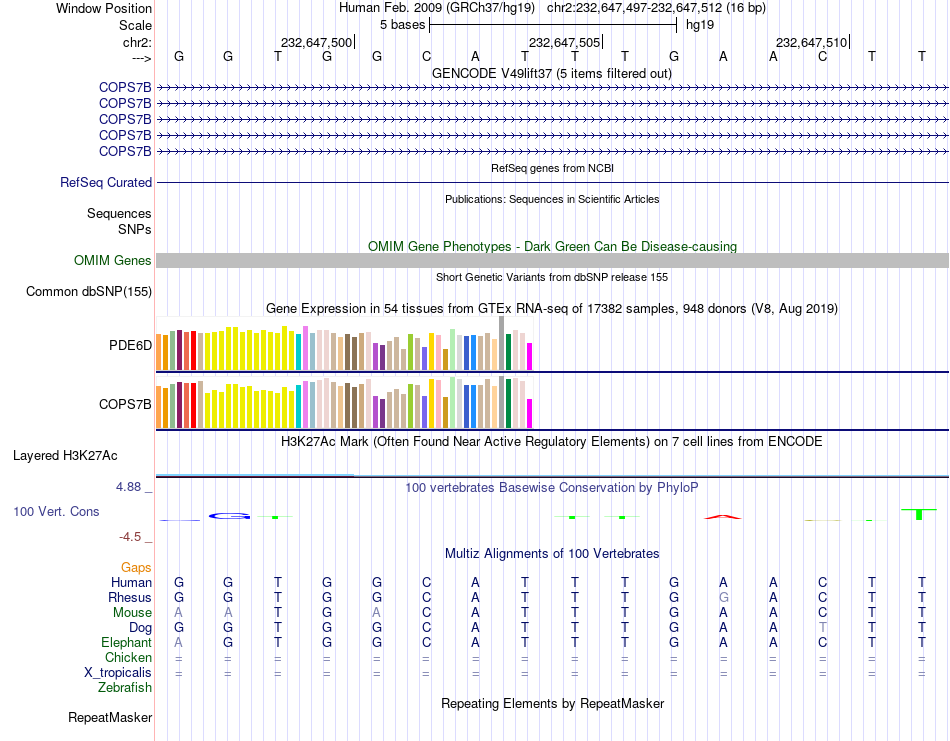Click the Gaps row label
Image resolution: width=950 pixels, height=741 pixels.
pos(136,567)
